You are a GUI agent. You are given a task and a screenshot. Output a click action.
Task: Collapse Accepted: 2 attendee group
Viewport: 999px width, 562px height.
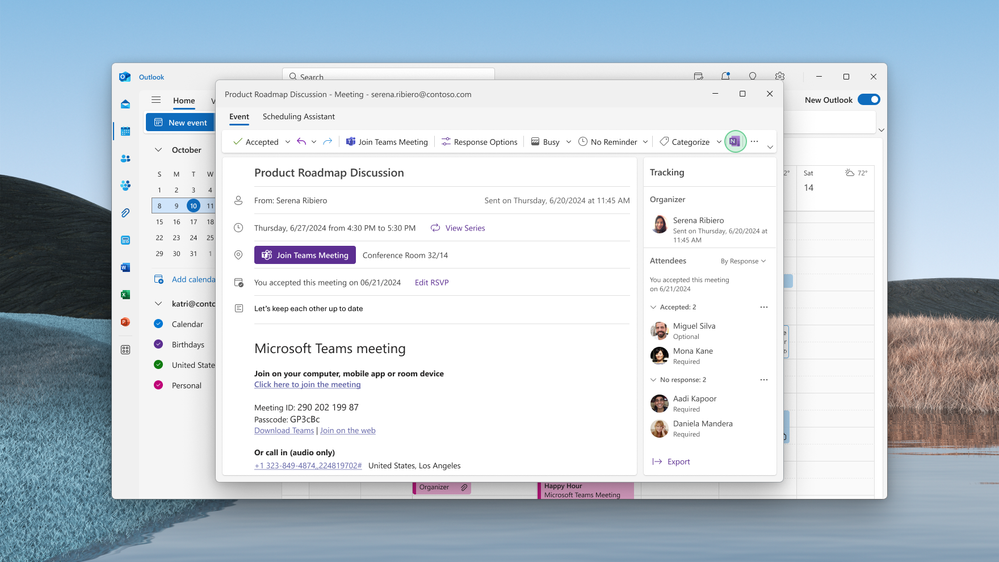click(653, 307)
